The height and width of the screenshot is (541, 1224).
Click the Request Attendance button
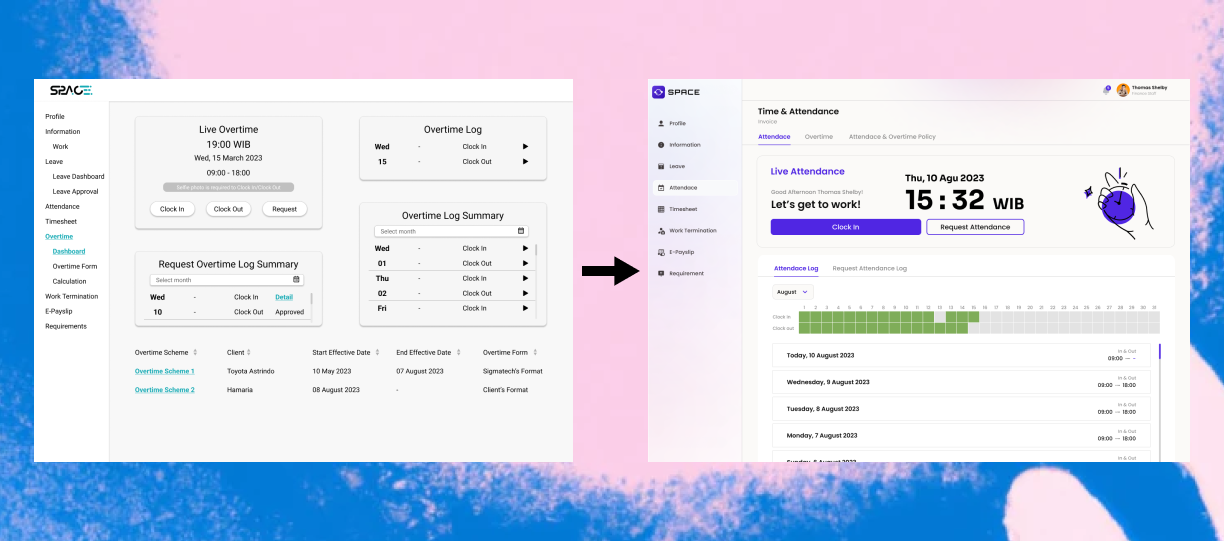[x=975, y=227]
